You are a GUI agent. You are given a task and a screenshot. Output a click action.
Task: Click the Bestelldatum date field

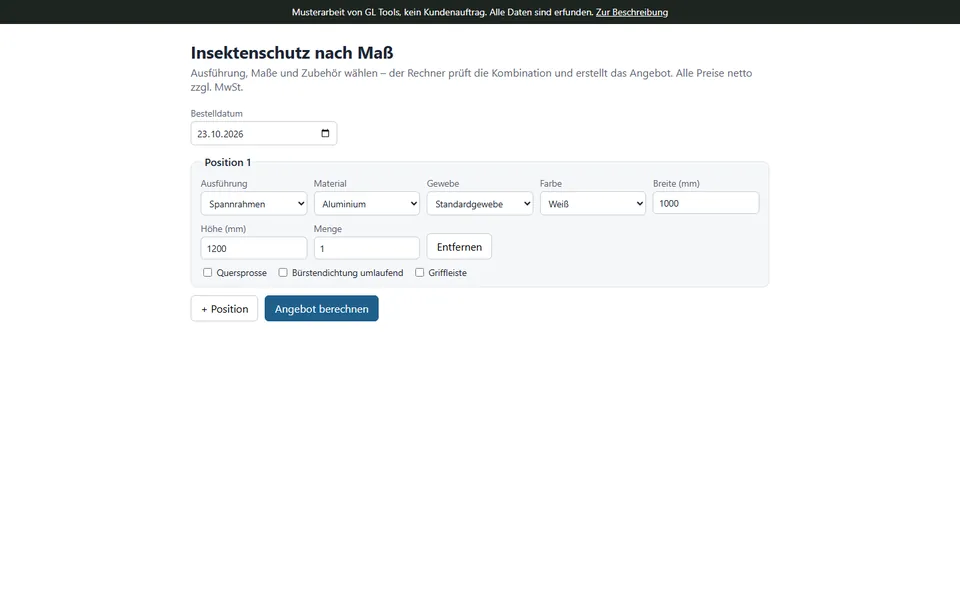pyautogui.click(x=264, y=133)
